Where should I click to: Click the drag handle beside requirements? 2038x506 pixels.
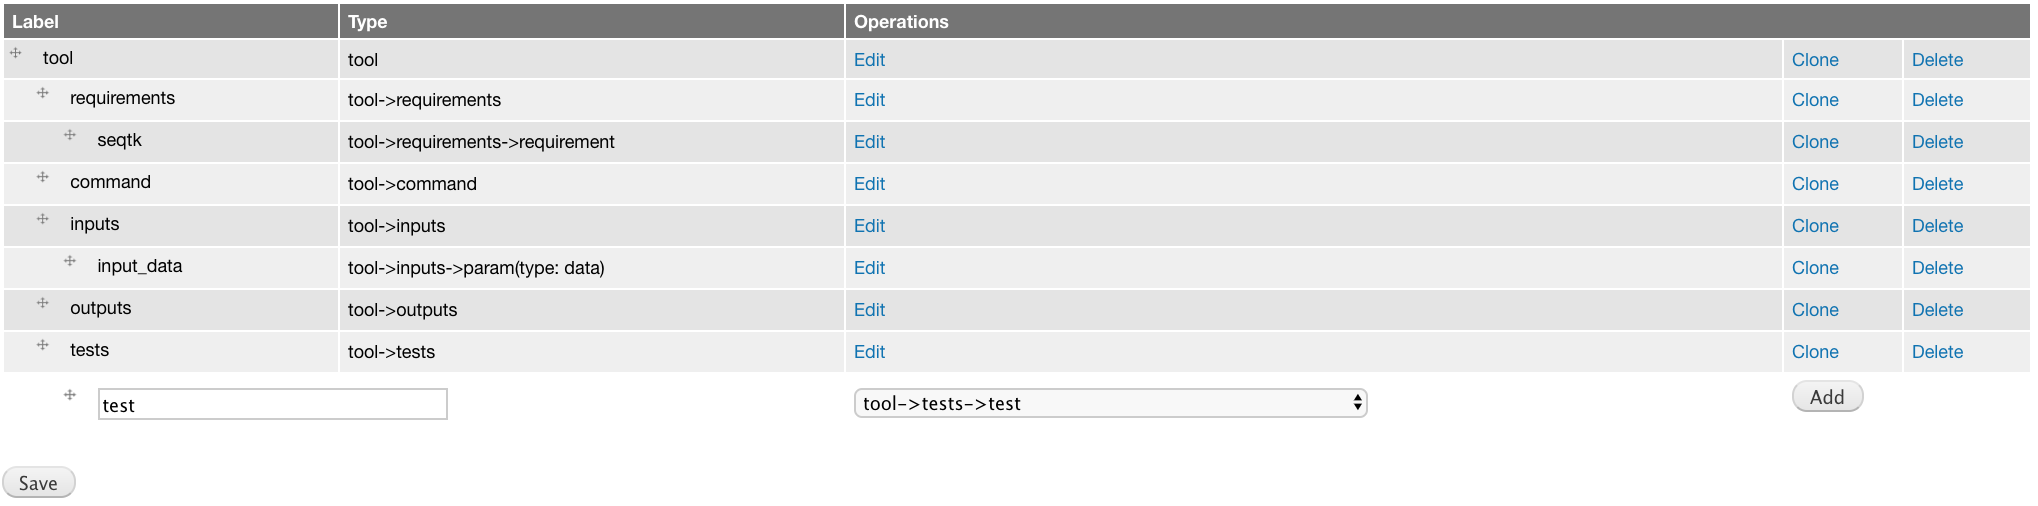pyautogui.click(x=43, y=93)
